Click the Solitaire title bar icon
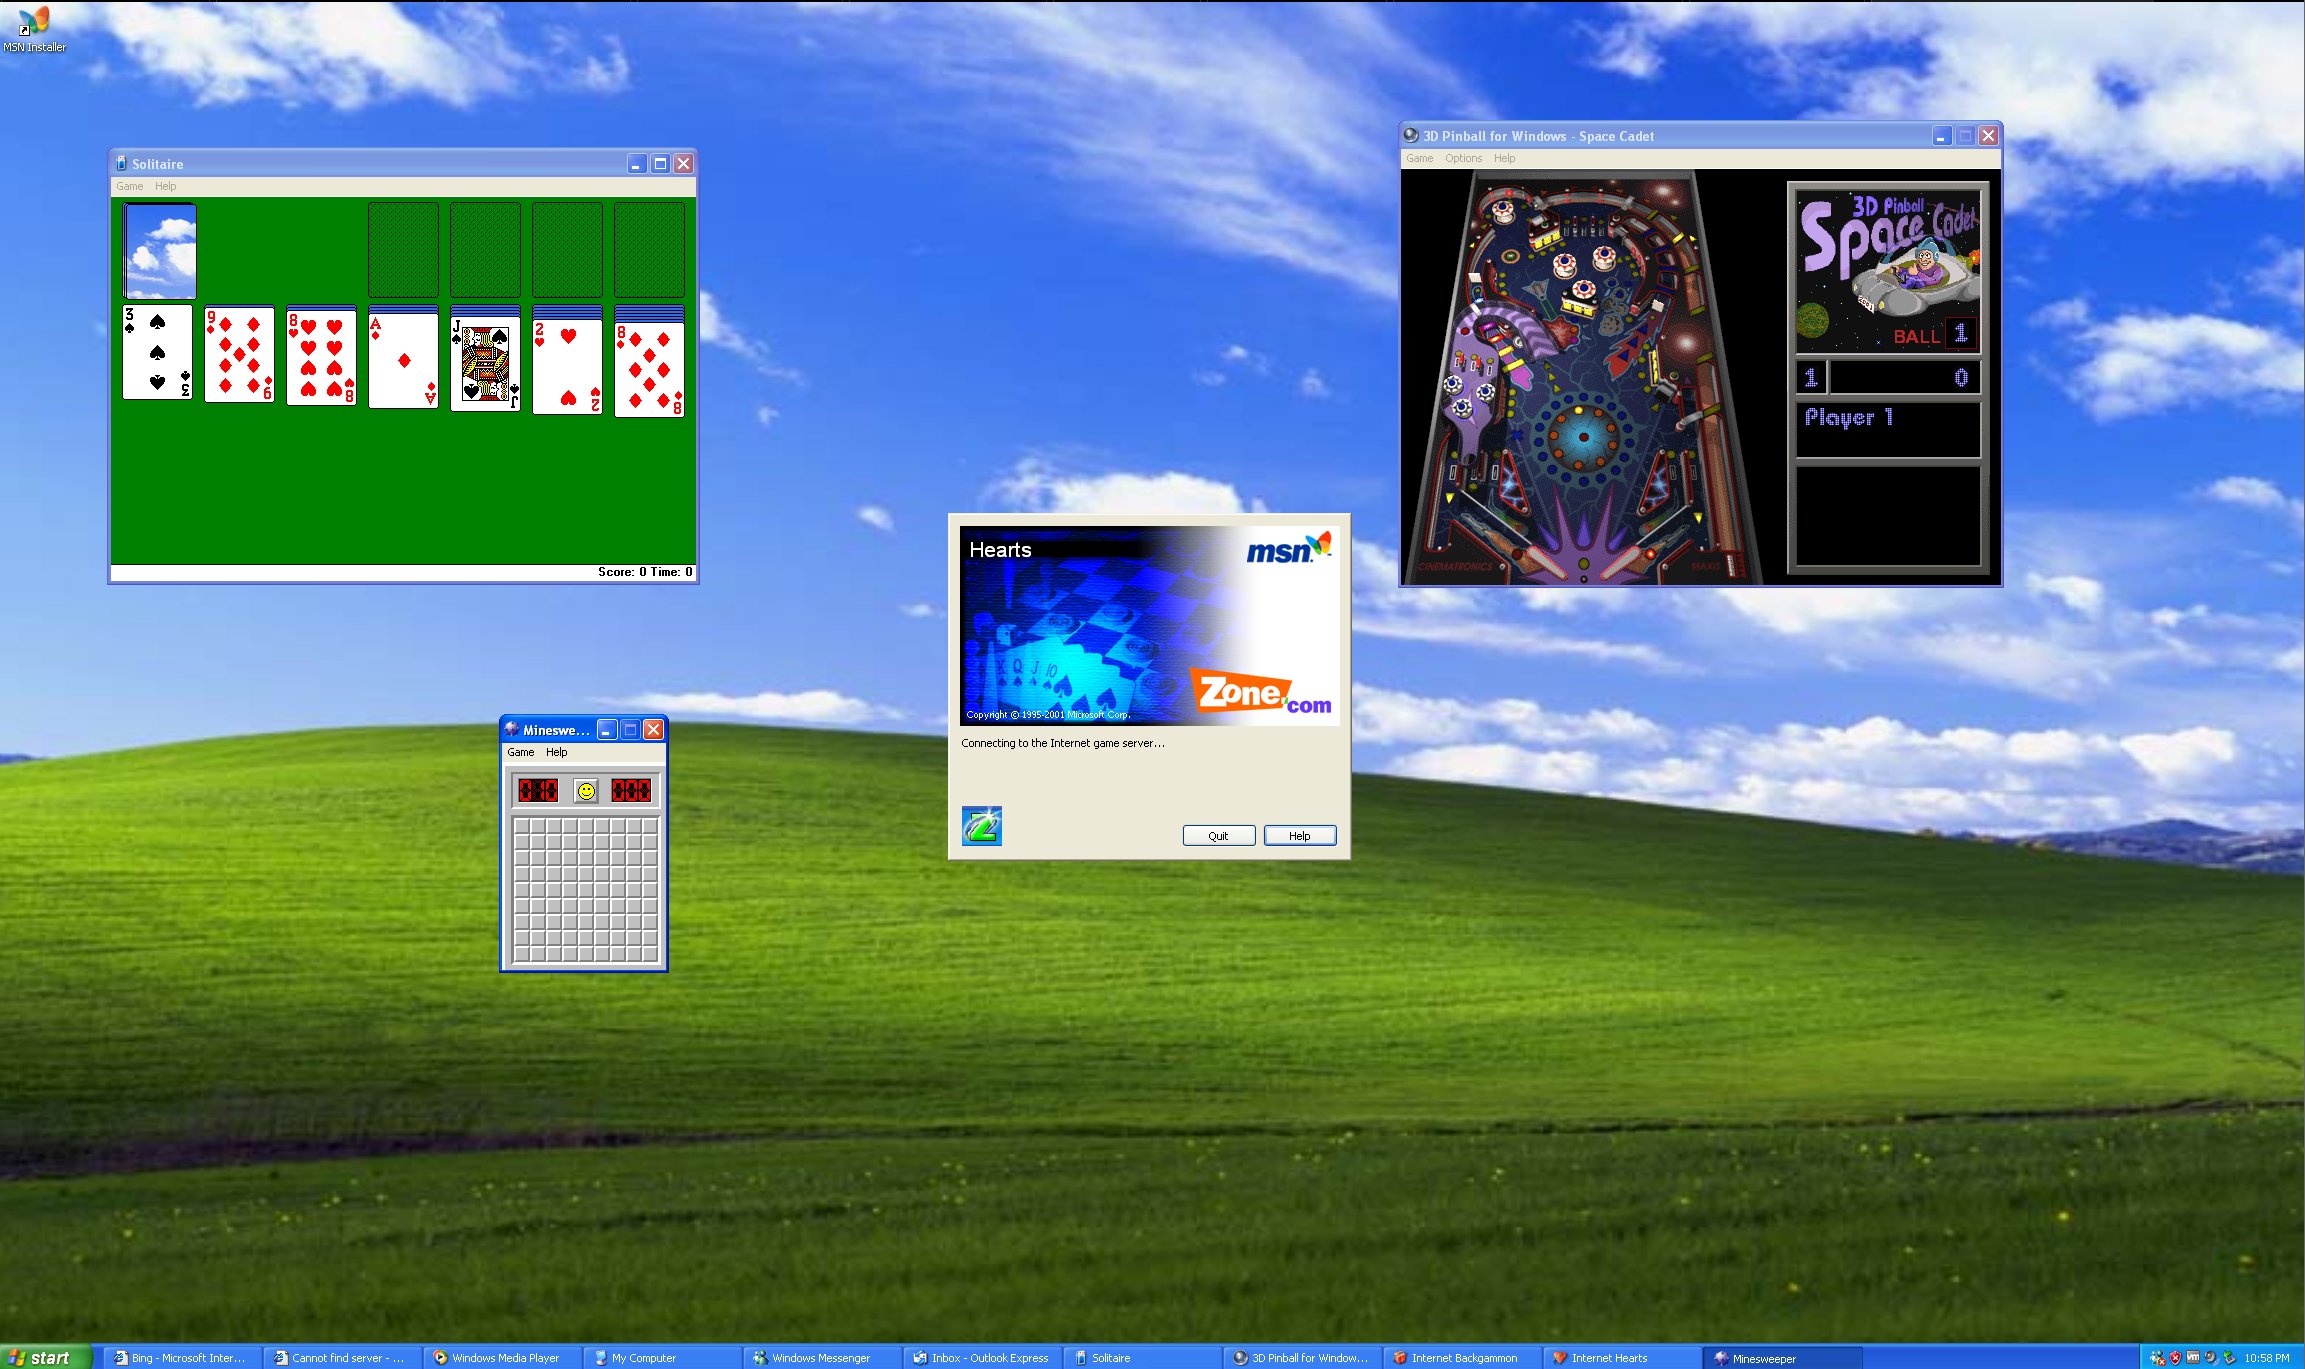 coord(121,164)
